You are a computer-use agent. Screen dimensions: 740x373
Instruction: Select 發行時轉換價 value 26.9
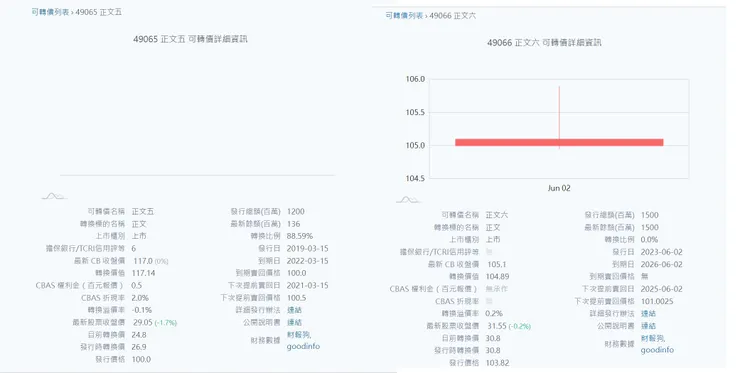click(139, 347)
